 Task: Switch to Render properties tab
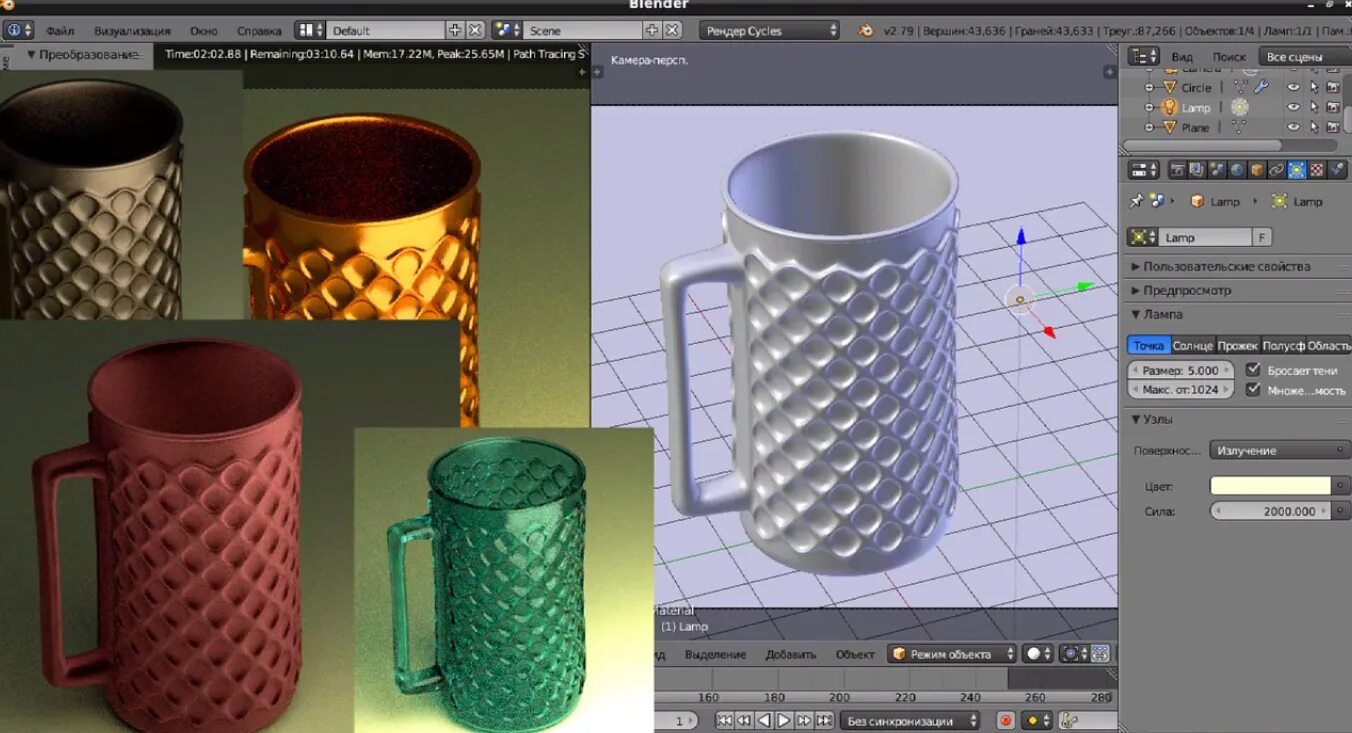pos(1177,170)
